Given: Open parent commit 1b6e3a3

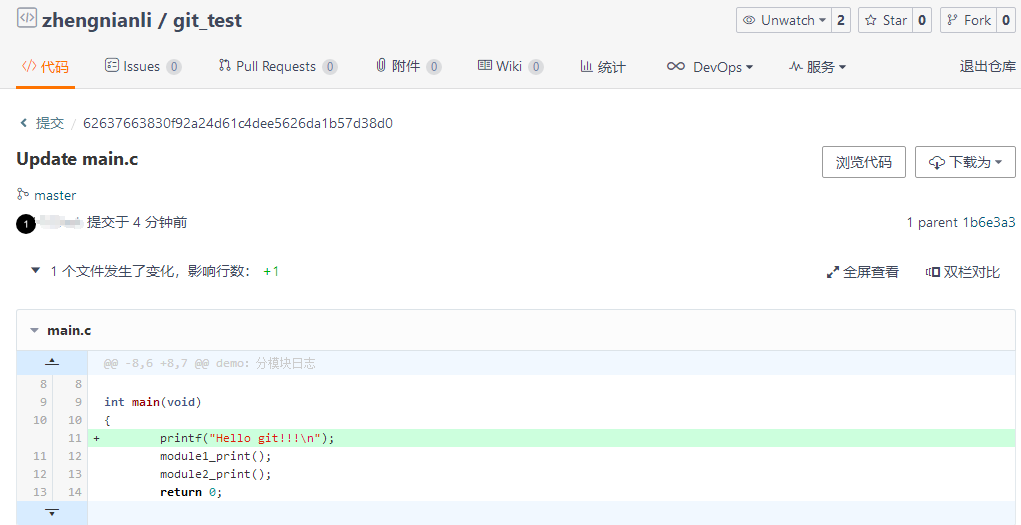Looking at the screenshot, I should pyautogui.click(x=988, y=222).
